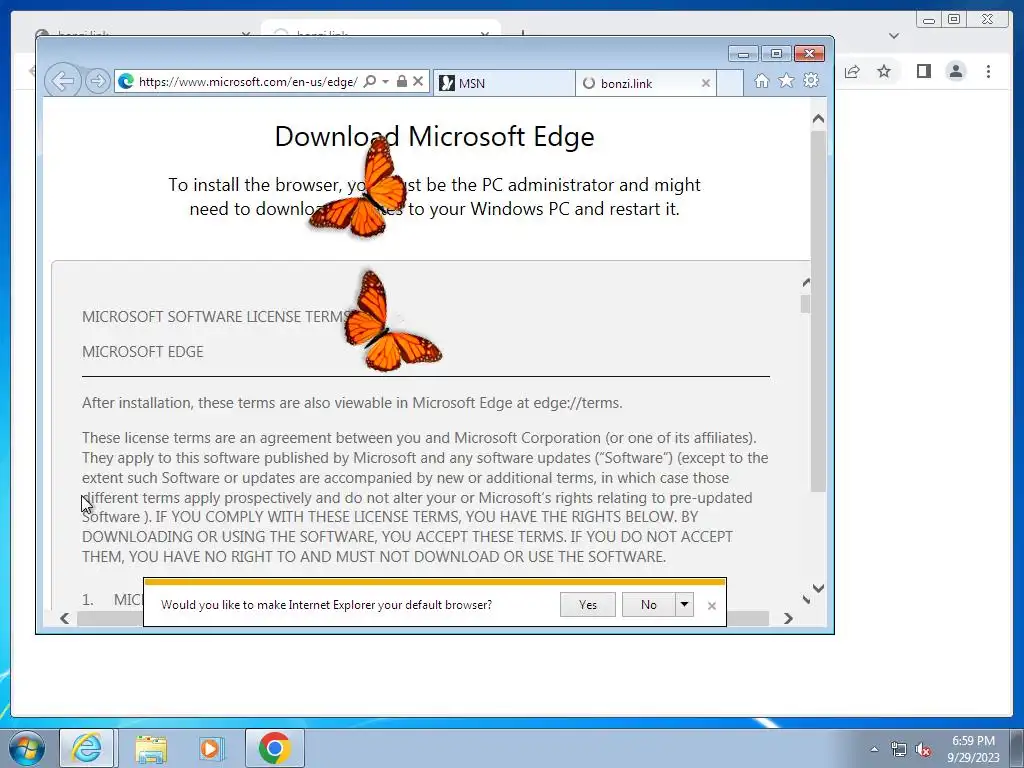Switch to the bonzi.link tab in Internet Explorer
The image size is (1024, 768).
click(x=645, y=83)
